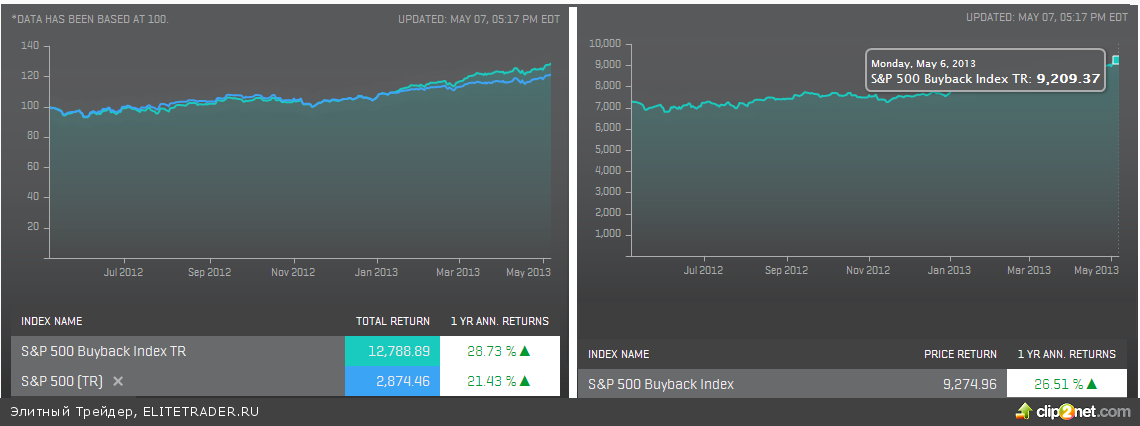Click the green up arrow beside 26.51 %
This screenshot has height=426, width=1140.
click(x=1092, y=384)
